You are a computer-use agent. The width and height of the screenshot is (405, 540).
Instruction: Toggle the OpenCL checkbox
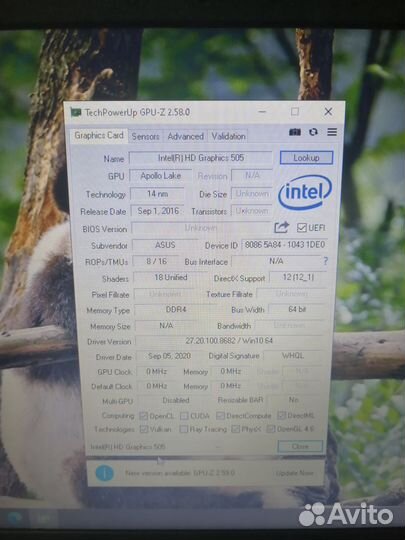pos(143,416)
